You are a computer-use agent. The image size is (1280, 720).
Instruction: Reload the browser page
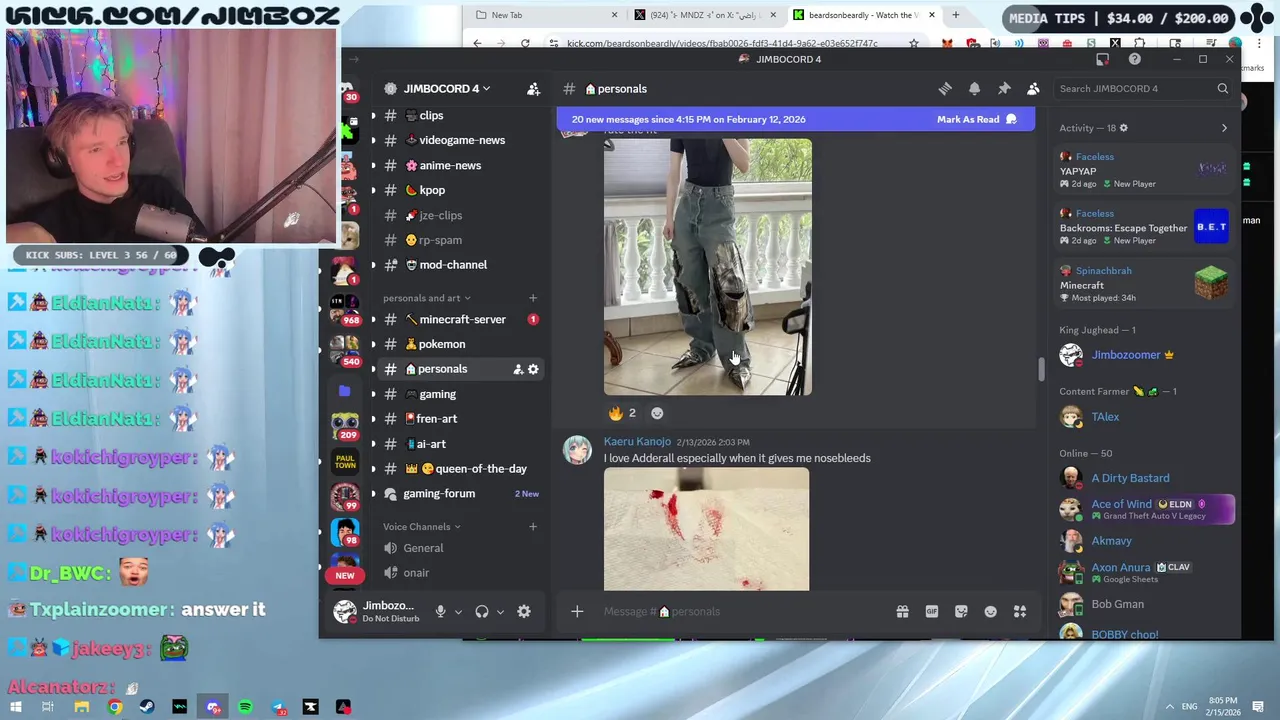pos(525,43)
